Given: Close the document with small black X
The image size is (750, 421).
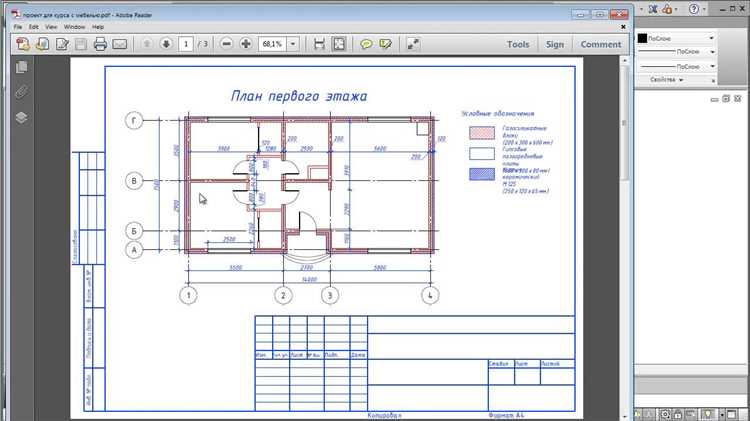Looking at the screenshot, I should [x=623, y=27].
